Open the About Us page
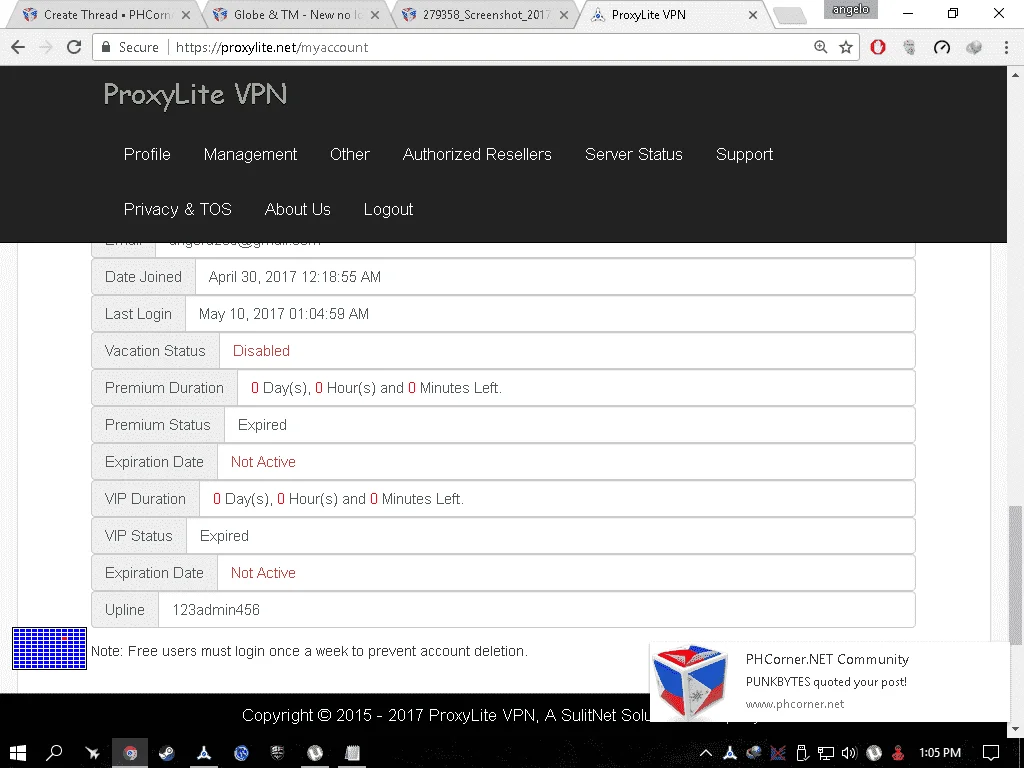The height and width of the screenshot is (768, 1024). click(x=297, y=209)
